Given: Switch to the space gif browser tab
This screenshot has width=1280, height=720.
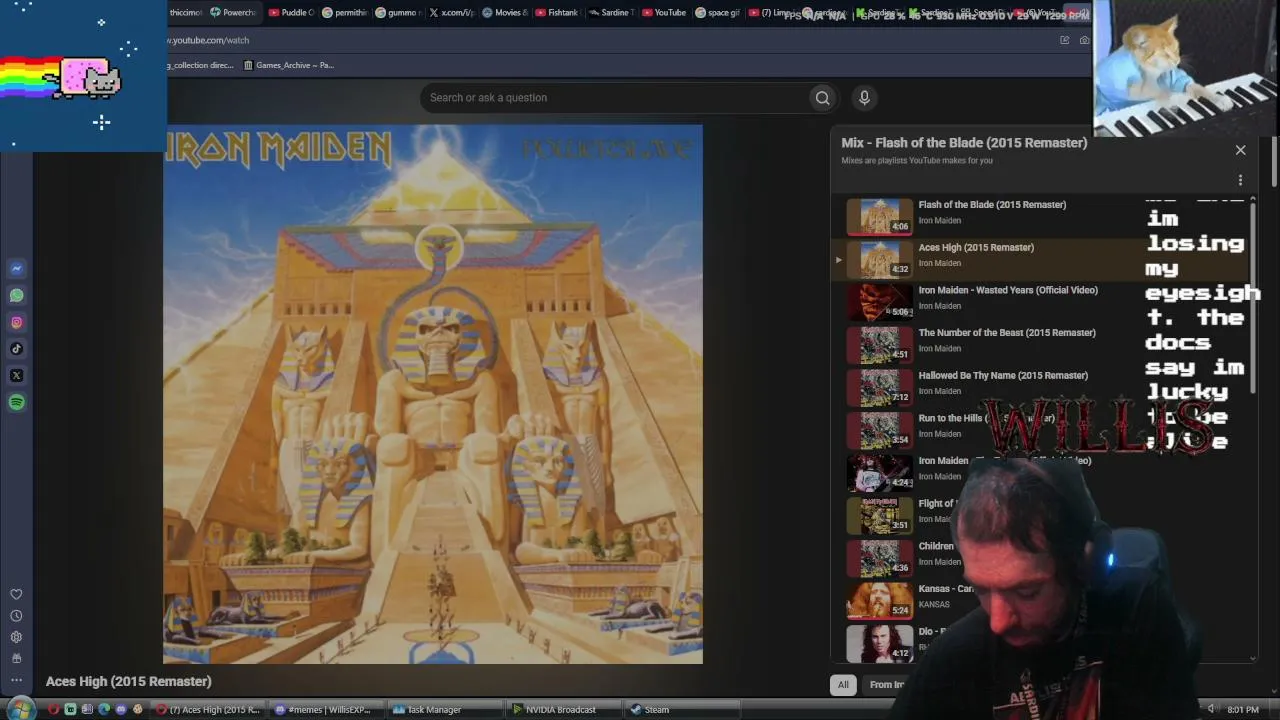Looking at the screenshot, I should pos(718,13).
